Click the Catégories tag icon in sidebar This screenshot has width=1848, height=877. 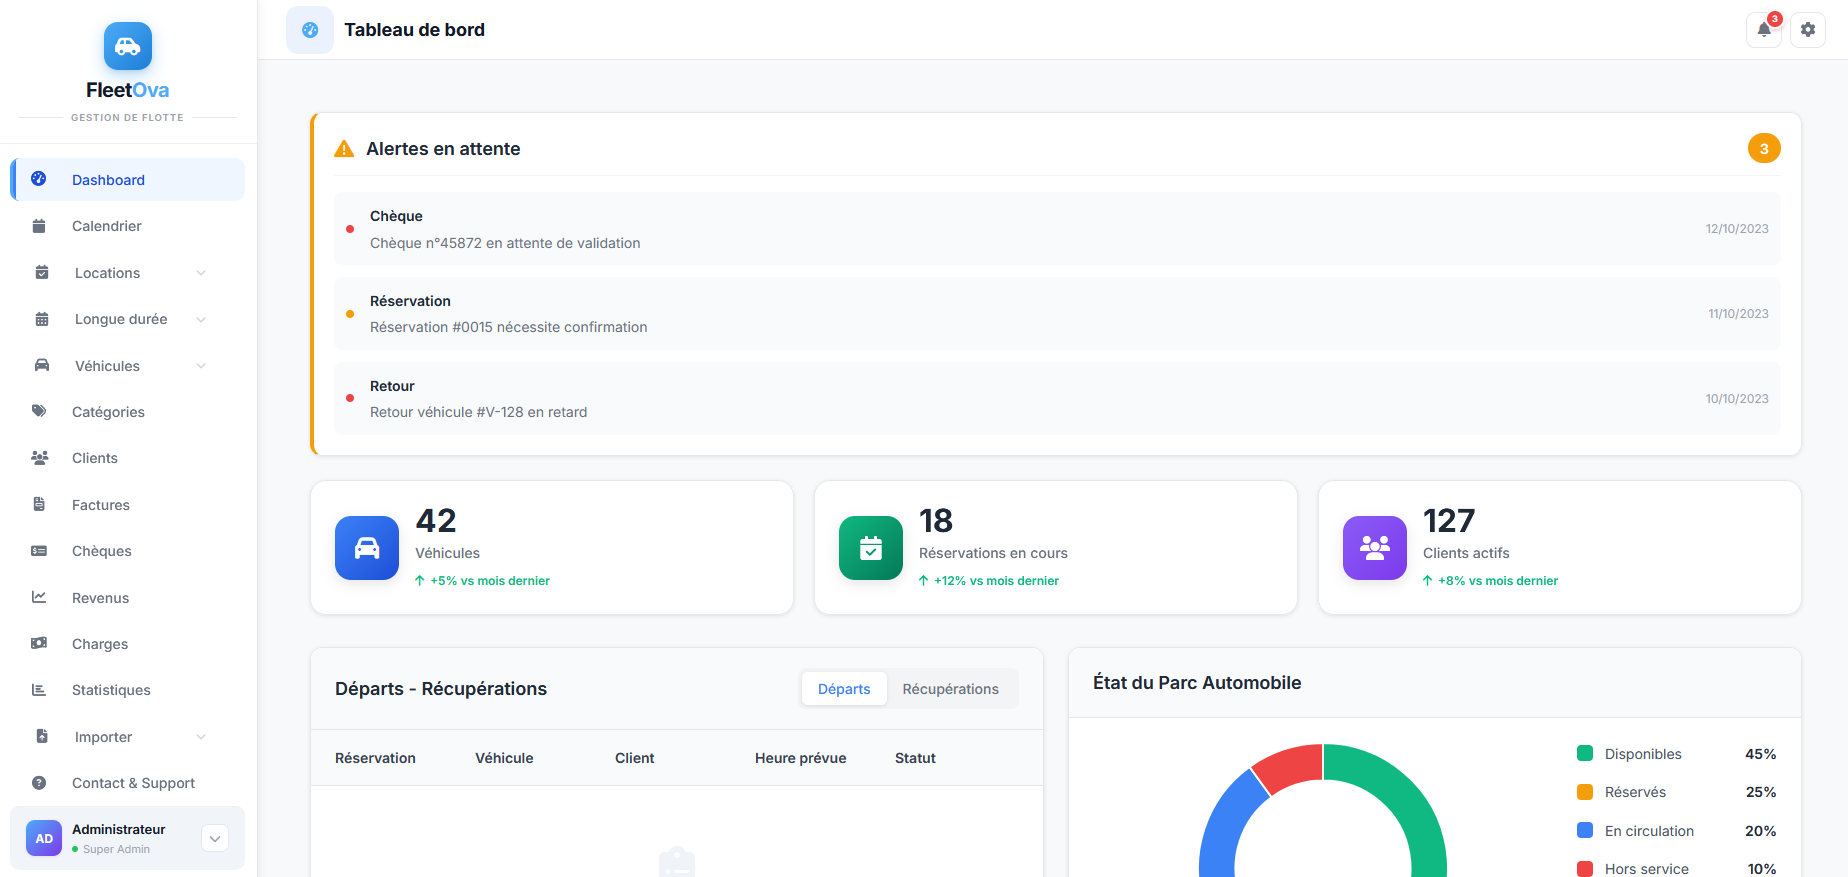39,411
